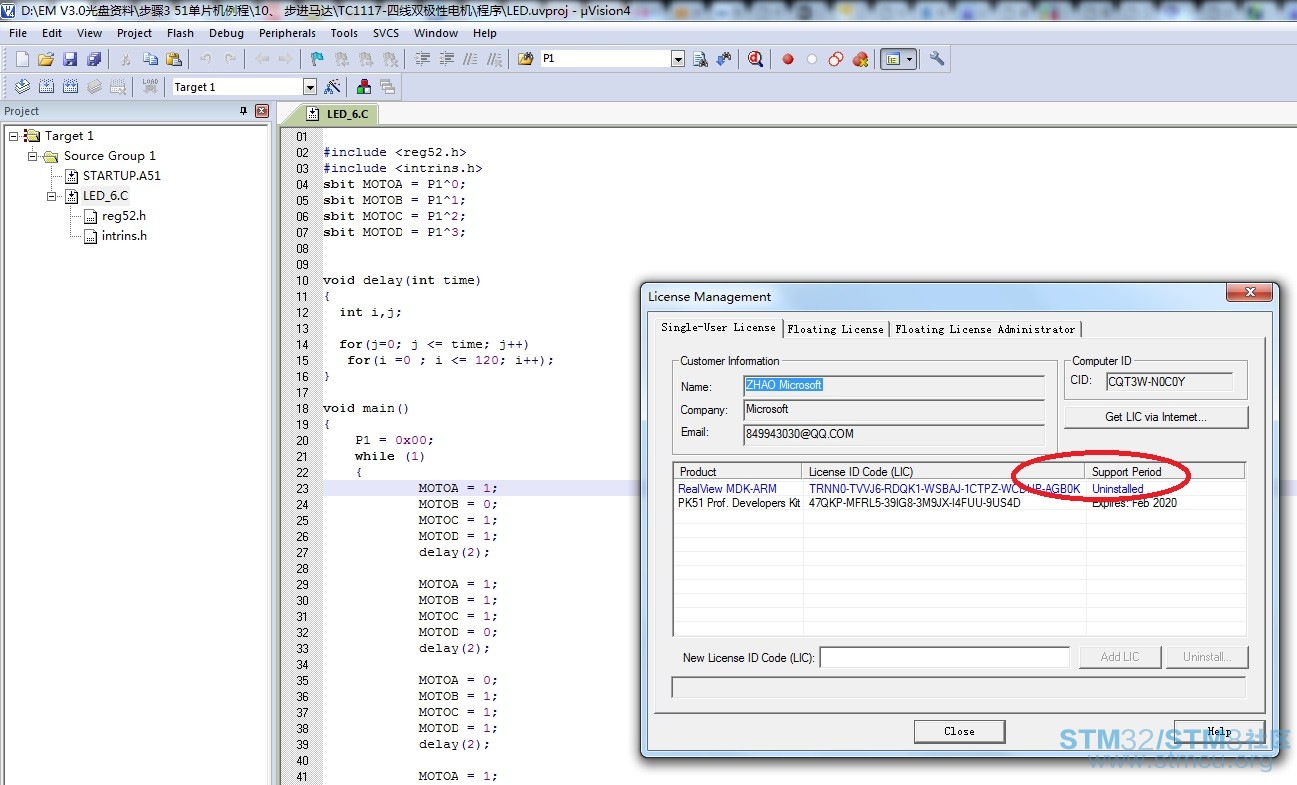This screenshot has width=1297, height=785.
Task: Switch to the Floating License tab
Action: pyautogui.click(x=835, y=329)
